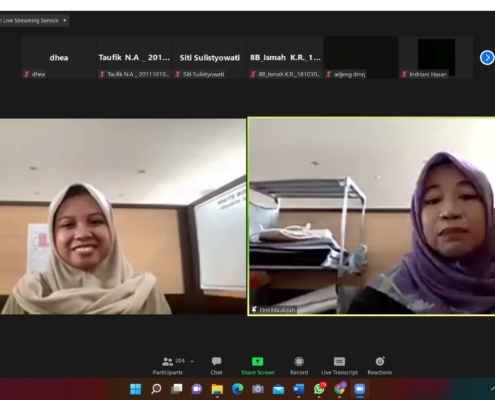Open the Windows Start menu
This screenshot has height=400, width=495.
pyautogui.click(x=136, y=389)
